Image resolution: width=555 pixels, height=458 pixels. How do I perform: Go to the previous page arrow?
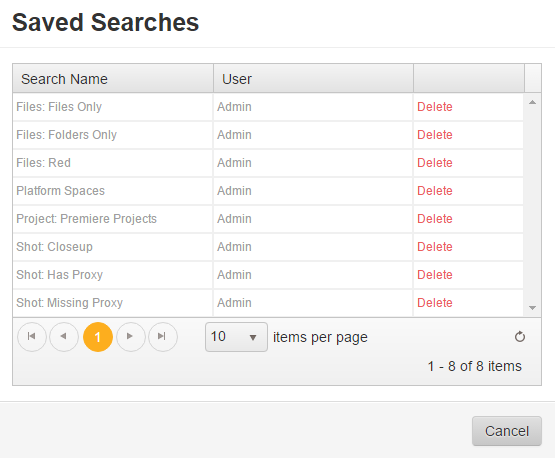(x=64, y=337)
